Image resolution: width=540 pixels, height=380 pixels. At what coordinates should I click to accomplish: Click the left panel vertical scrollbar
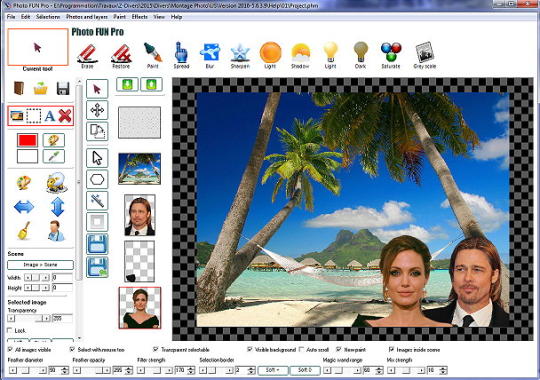click(x=79, y=209)
